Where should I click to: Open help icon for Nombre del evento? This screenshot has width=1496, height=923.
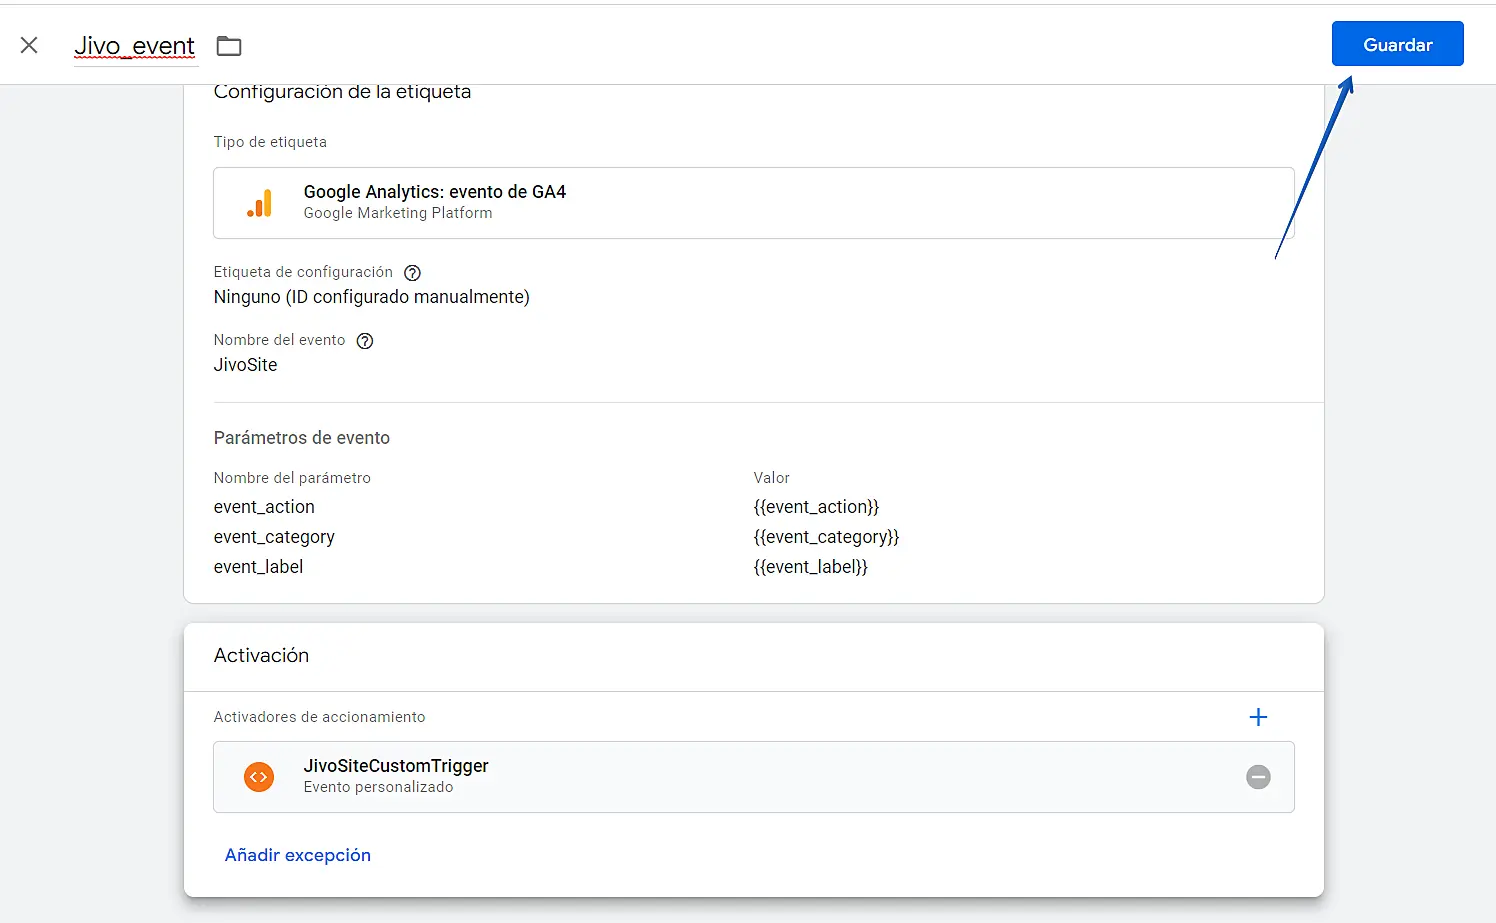(365, 341)
